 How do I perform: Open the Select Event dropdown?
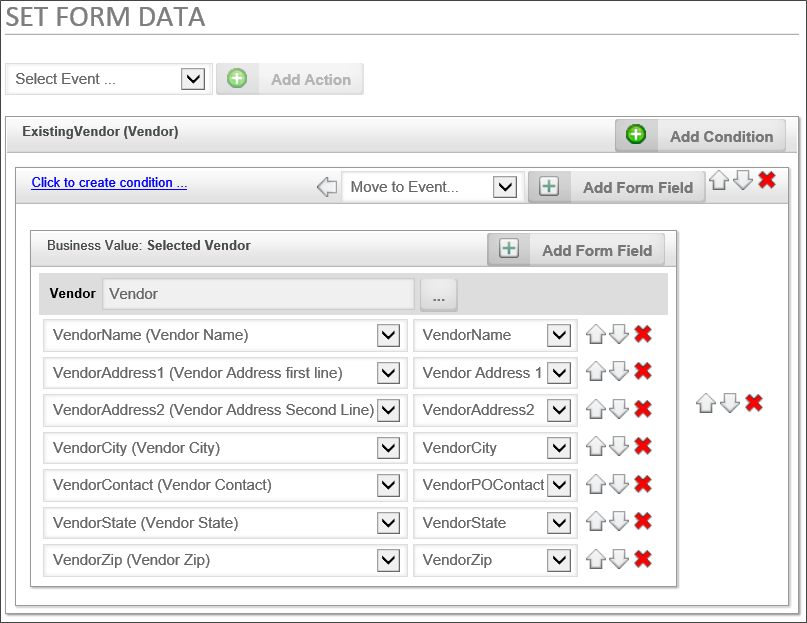[x=193, y=79]
